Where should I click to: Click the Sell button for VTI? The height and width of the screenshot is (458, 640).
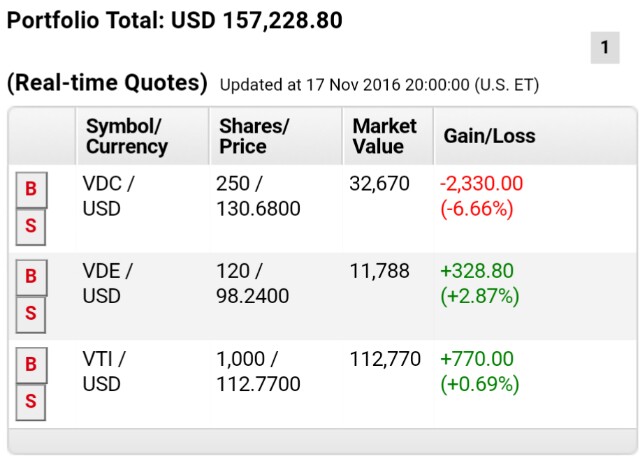pyautogui.click(x=31, y=402)
